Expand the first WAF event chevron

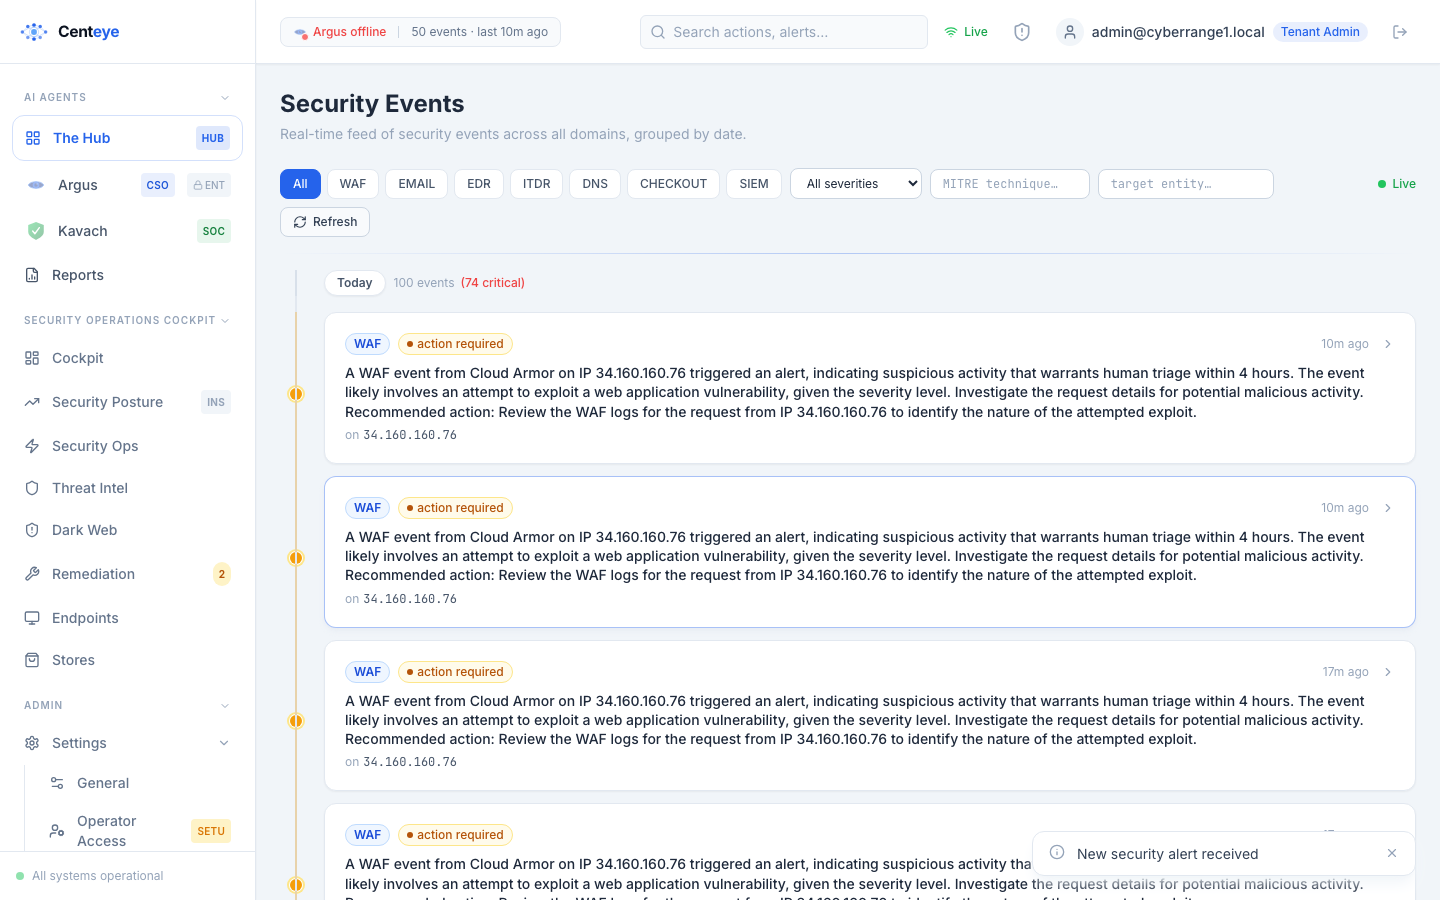(1388, 344)
